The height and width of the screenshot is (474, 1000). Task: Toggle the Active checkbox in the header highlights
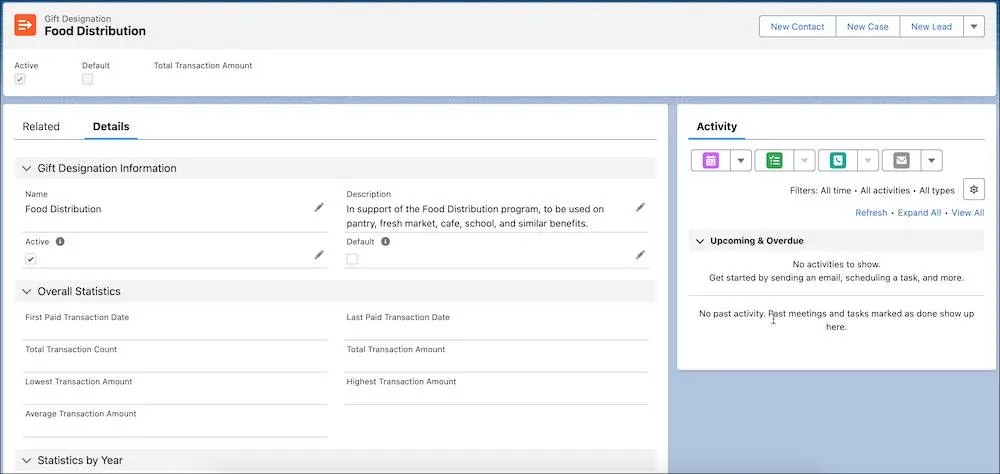click(x=20, y=79)
